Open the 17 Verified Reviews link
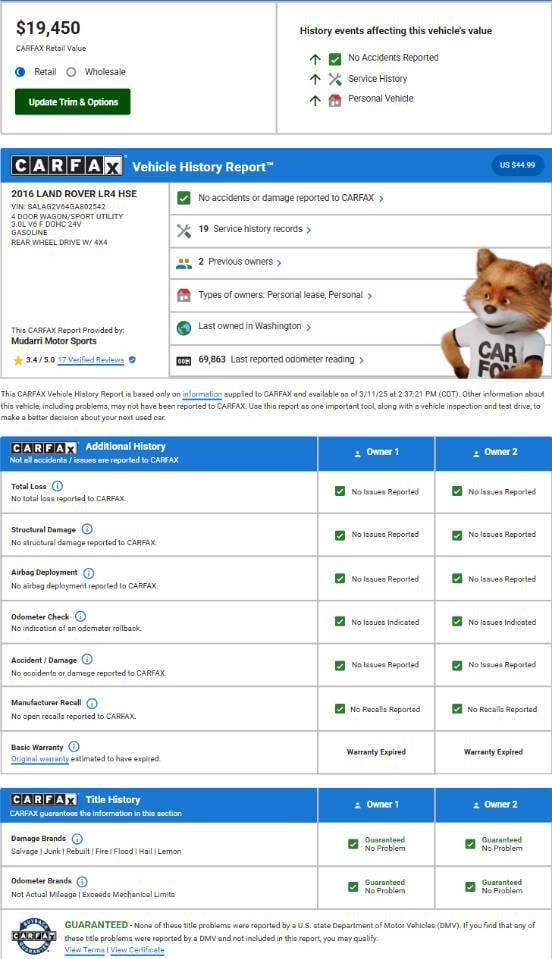Image resolution: width=552 pixels, height=959 pixels. coord(91,360)
